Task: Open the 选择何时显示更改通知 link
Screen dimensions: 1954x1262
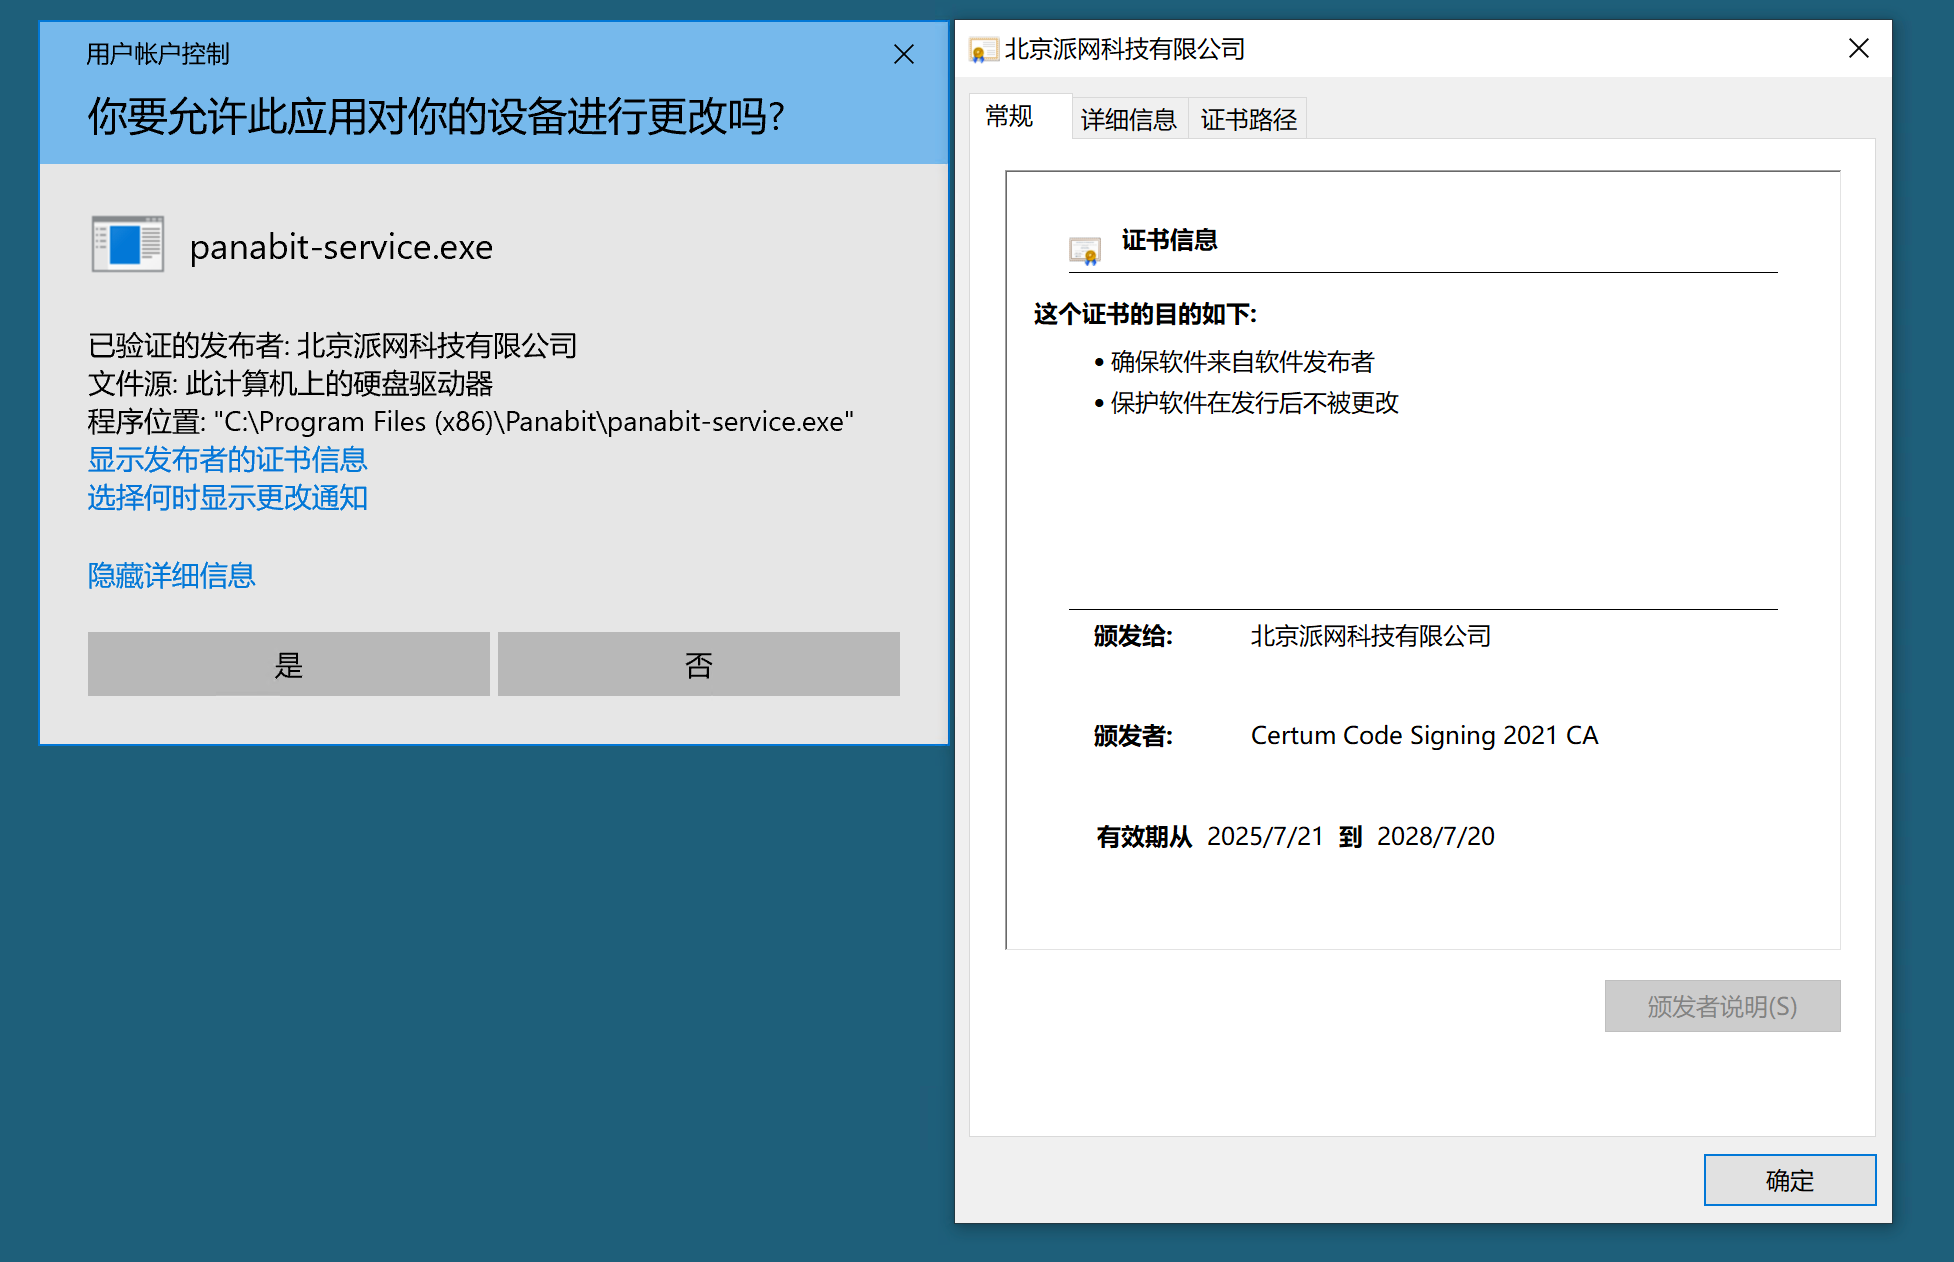Action: tap(228, 497)
